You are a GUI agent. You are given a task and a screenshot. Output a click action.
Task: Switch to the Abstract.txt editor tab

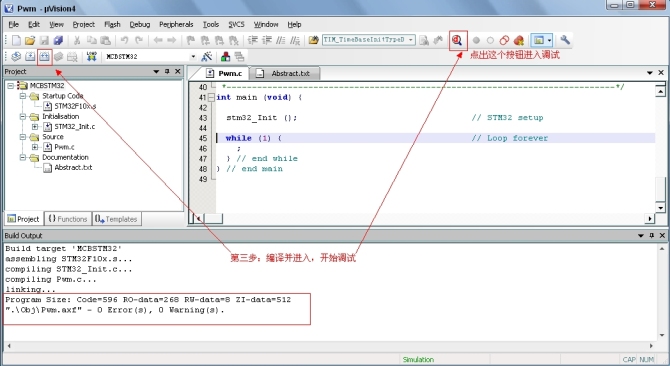click(x=285, y=73)
